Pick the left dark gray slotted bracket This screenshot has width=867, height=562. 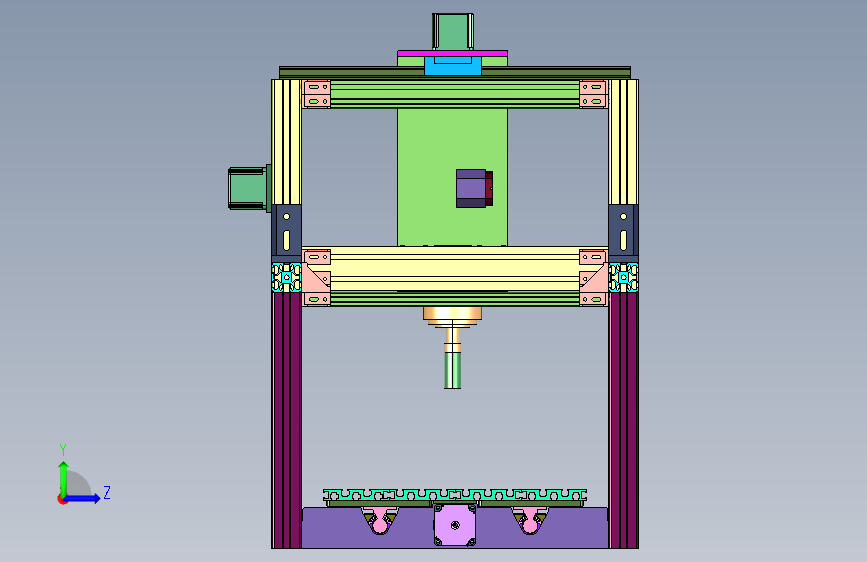[286, 231]
